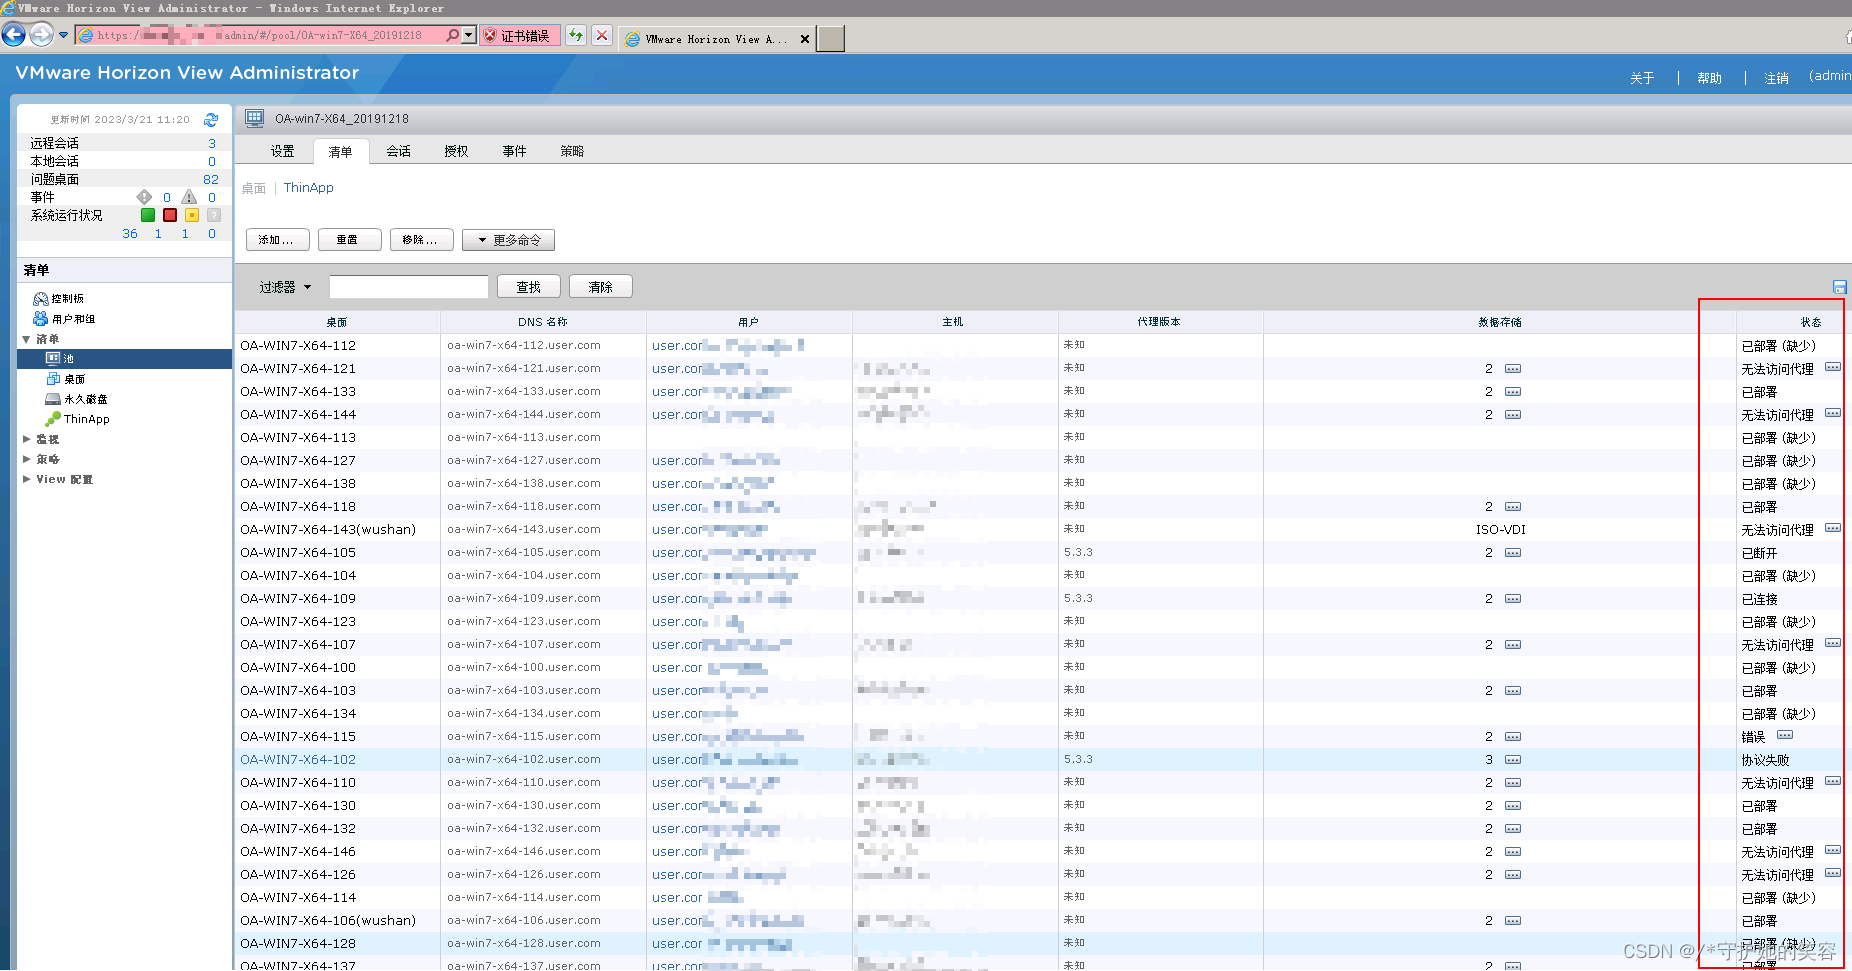The image size is (1852, 971).
Task: Sort by the status column header
Action: point(1810,322)
